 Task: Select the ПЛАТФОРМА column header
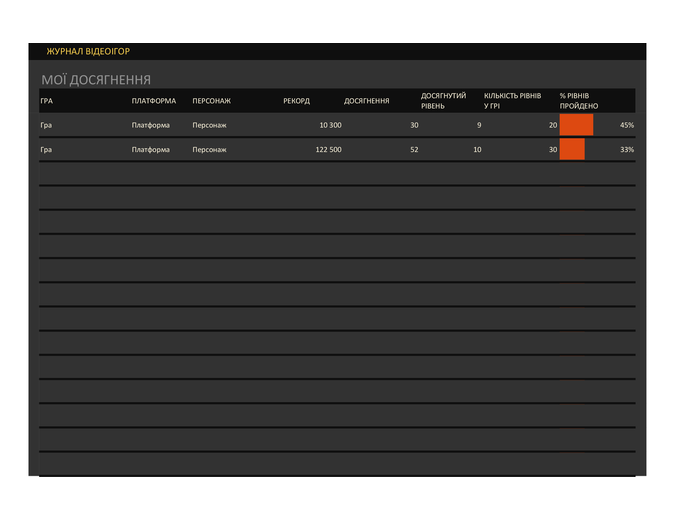coord(154,101)
